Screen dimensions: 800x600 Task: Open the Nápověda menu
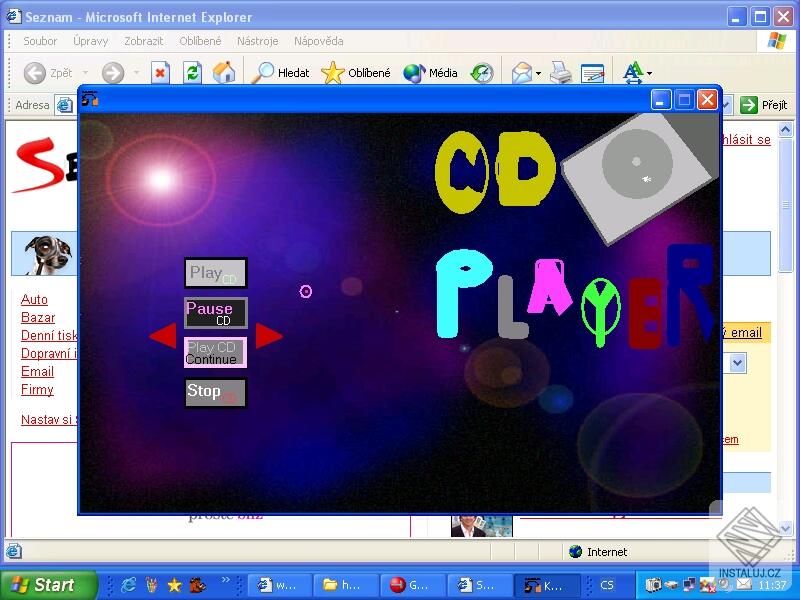click(x=318, y=41)
